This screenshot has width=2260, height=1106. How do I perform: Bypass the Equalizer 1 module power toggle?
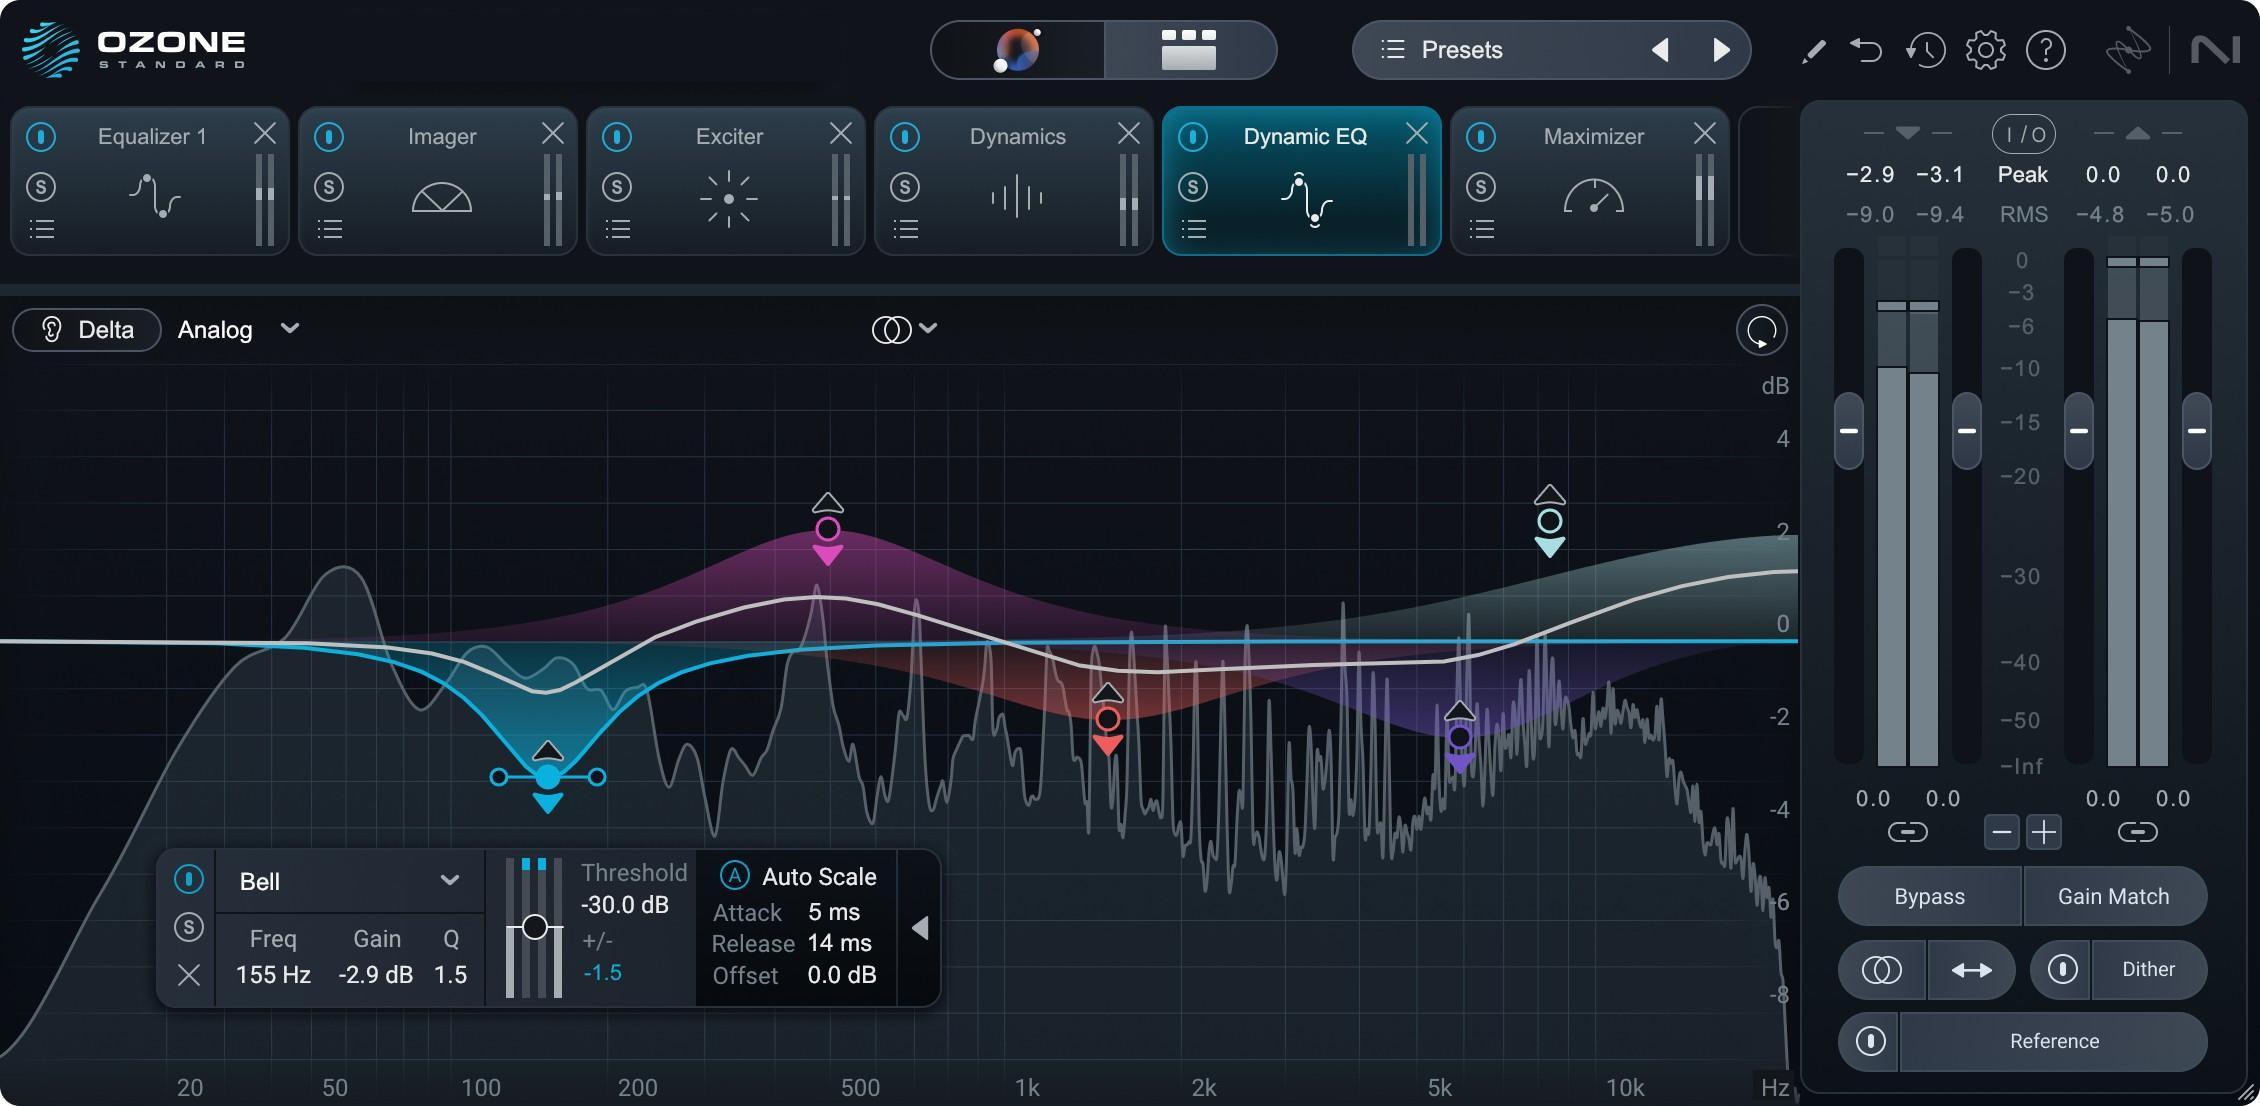tap(41, 136)
